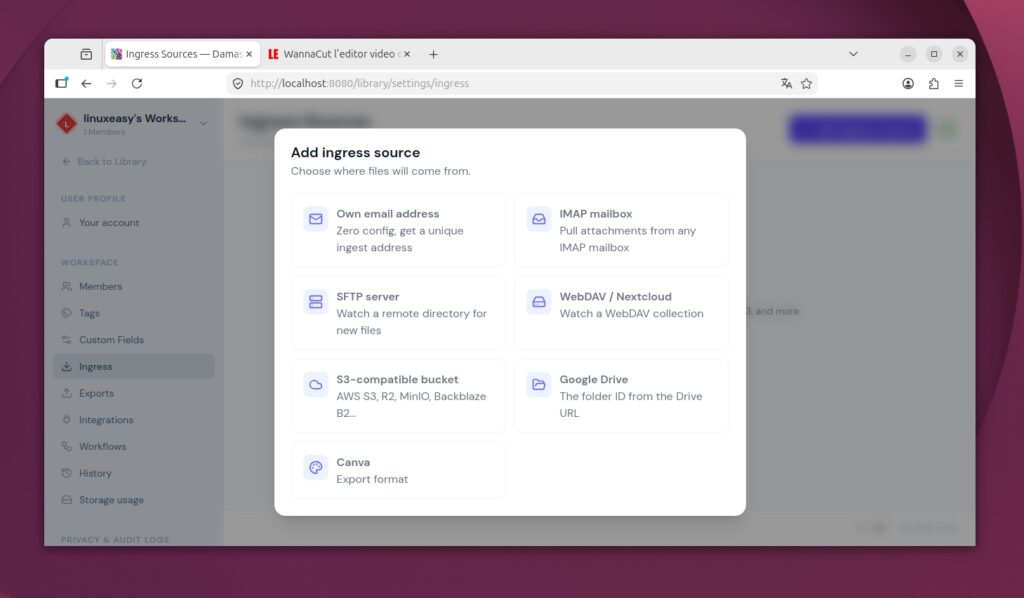Click the Your account person icon
1024x598 pixels.
(x=67, y=223)
